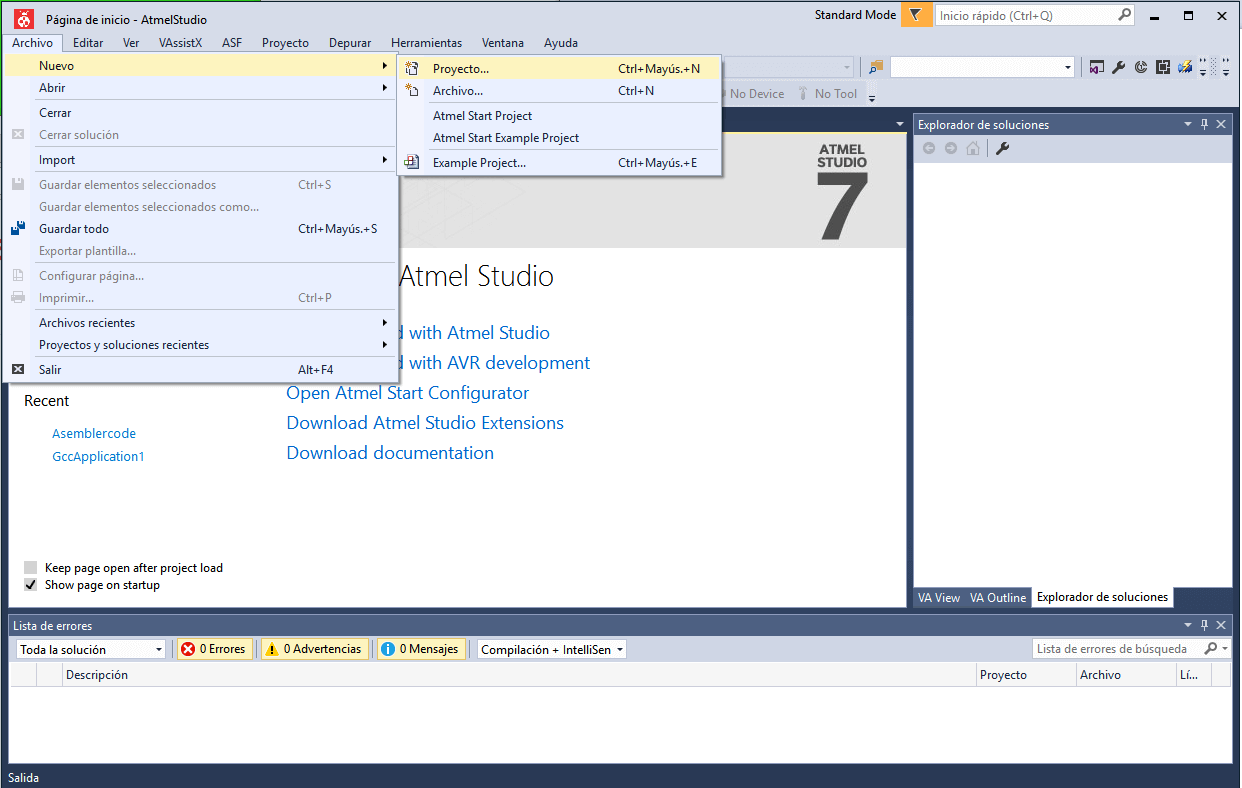
Task: Select Guardar todo menu item
Action: (200, 229)
